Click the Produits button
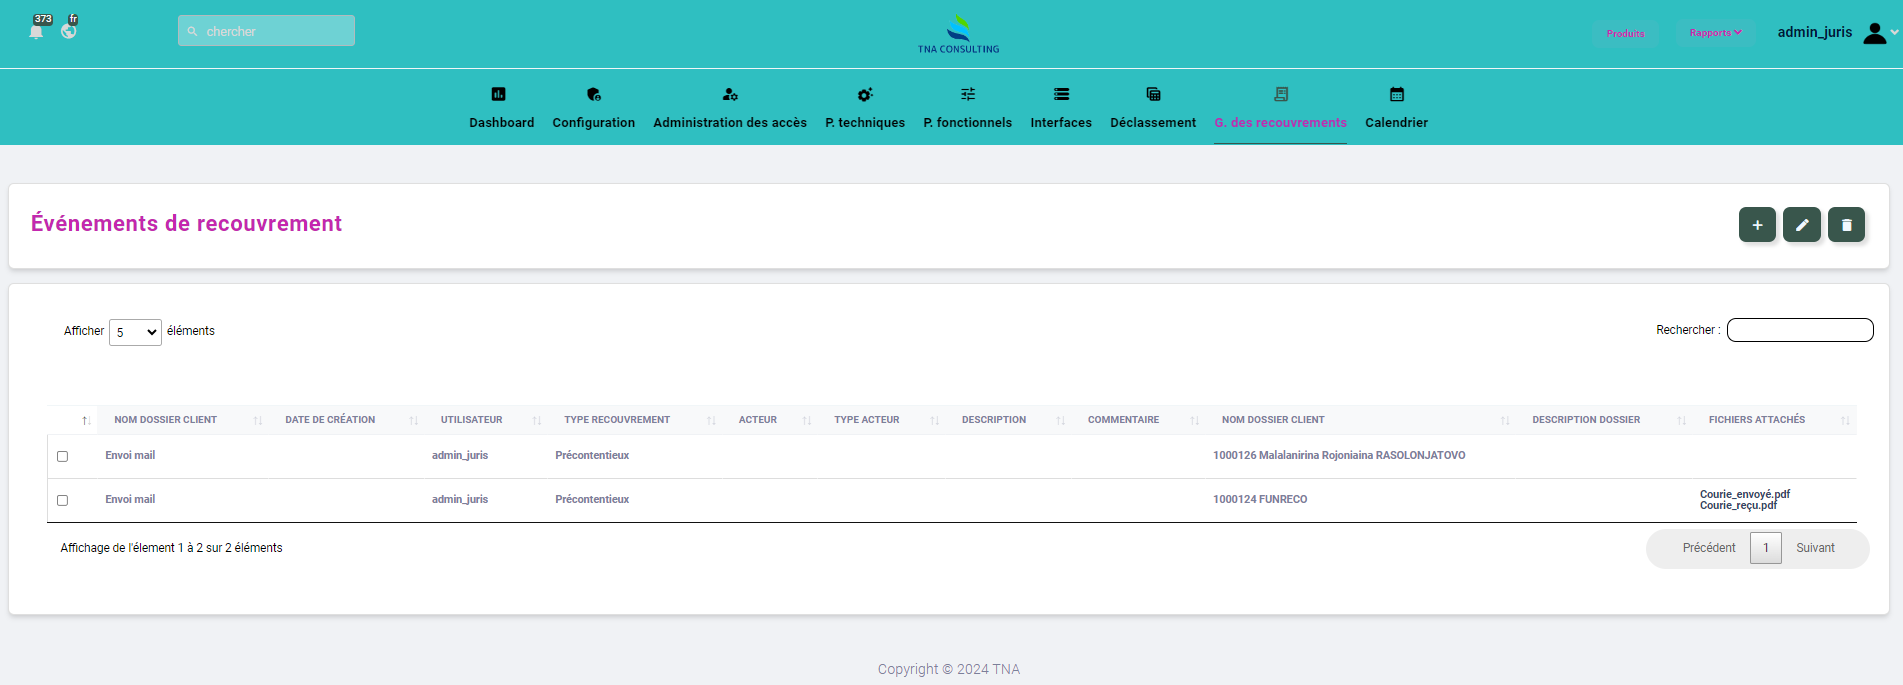Image resolution: width=1903 pixels, height=685 pixels. [1625, 33]
